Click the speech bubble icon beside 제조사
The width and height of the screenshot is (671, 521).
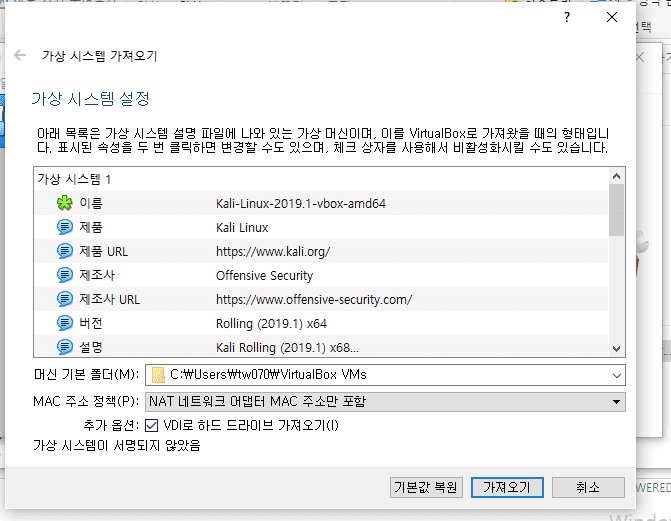click(65, 275)
